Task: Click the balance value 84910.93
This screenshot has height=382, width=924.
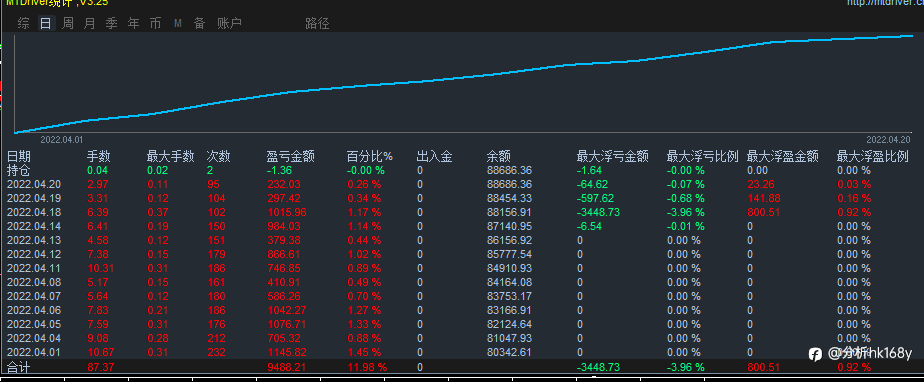Action: tap(509, 268)
